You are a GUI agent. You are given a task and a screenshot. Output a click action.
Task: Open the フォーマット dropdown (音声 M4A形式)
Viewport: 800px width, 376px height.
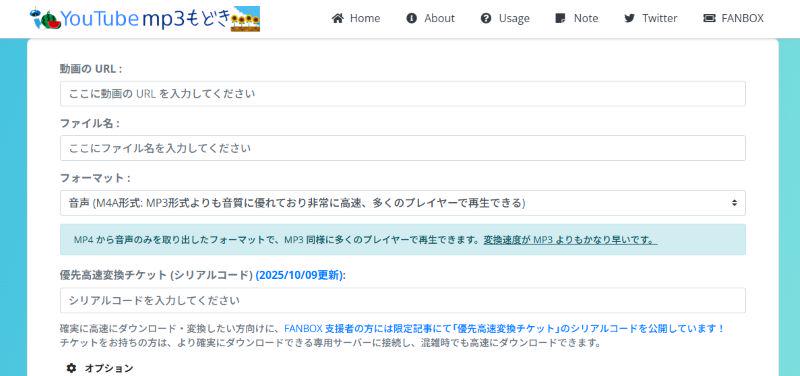[403, 203]
